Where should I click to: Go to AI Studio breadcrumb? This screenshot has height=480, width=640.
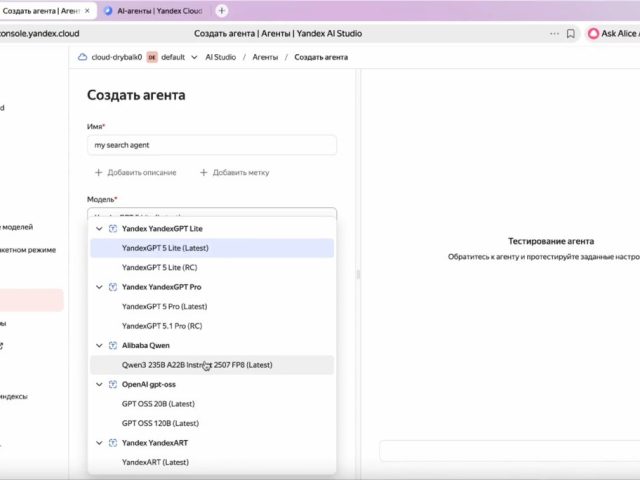pyautogui.click(x=220, y=57)
